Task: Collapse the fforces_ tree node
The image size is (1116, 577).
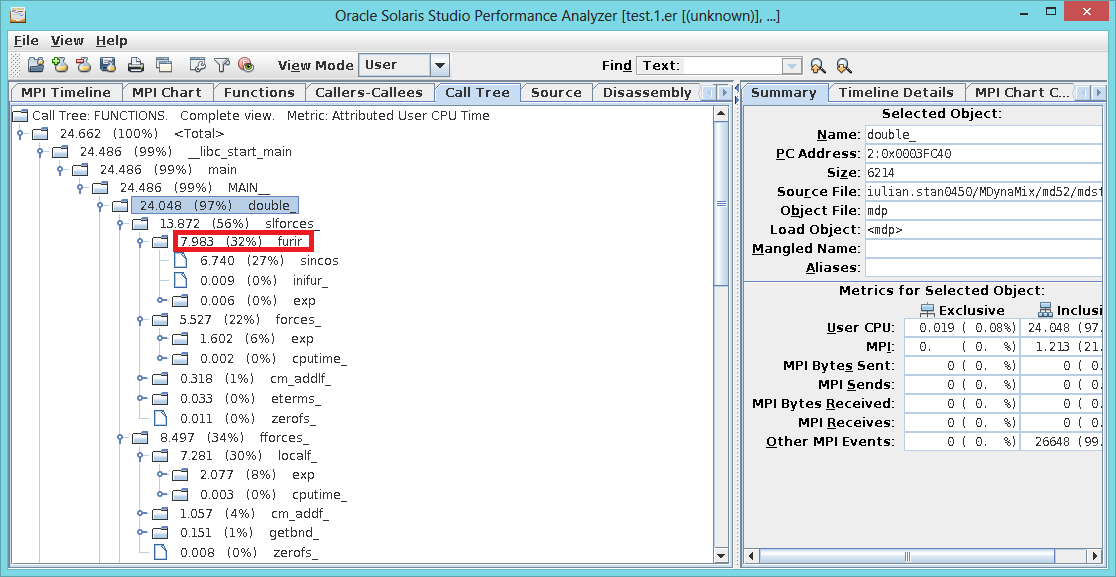Action: pos(122,438)
